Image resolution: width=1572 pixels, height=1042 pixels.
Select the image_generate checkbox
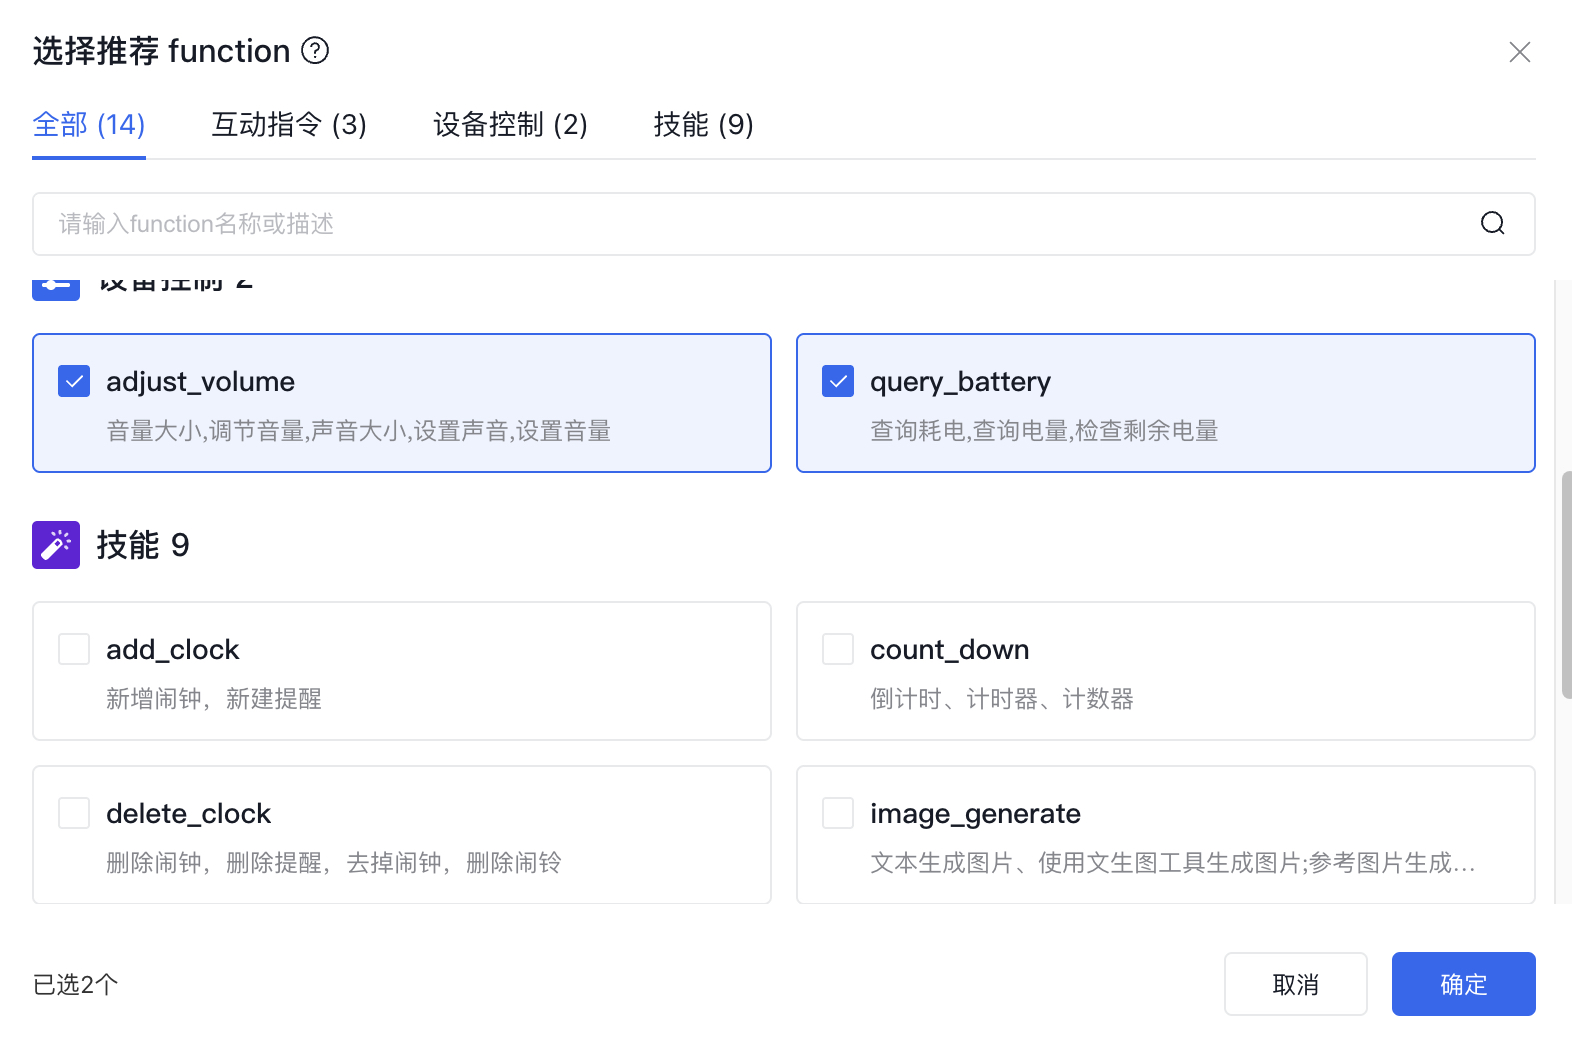(838, 813)
